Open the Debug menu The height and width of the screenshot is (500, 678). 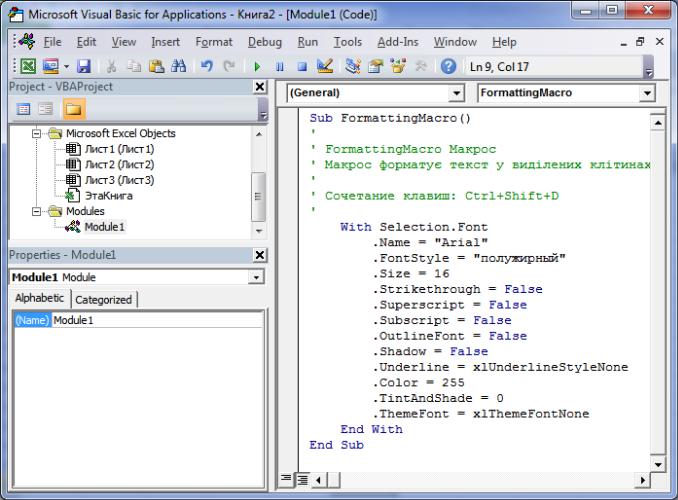coord(265,42)
